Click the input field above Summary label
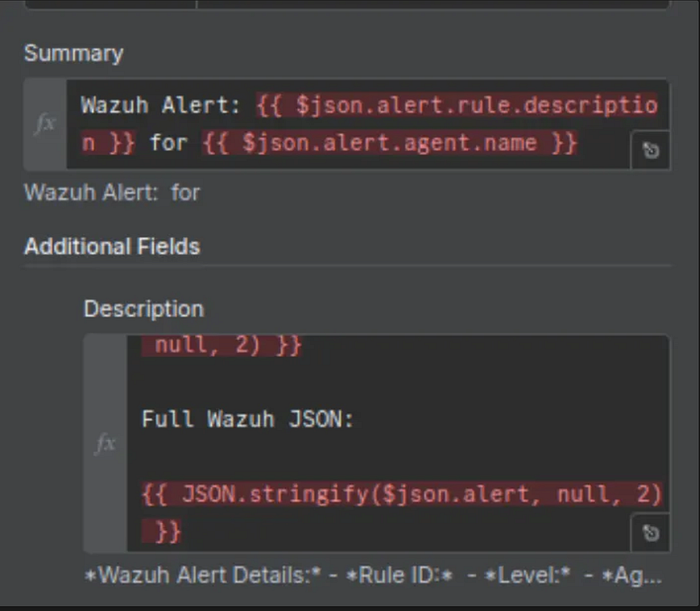 click(x=347, y=4)
